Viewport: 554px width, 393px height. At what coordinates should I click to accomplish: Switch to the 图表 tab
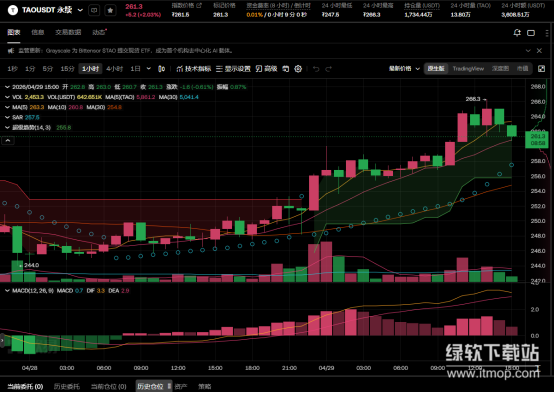point(14,32)
